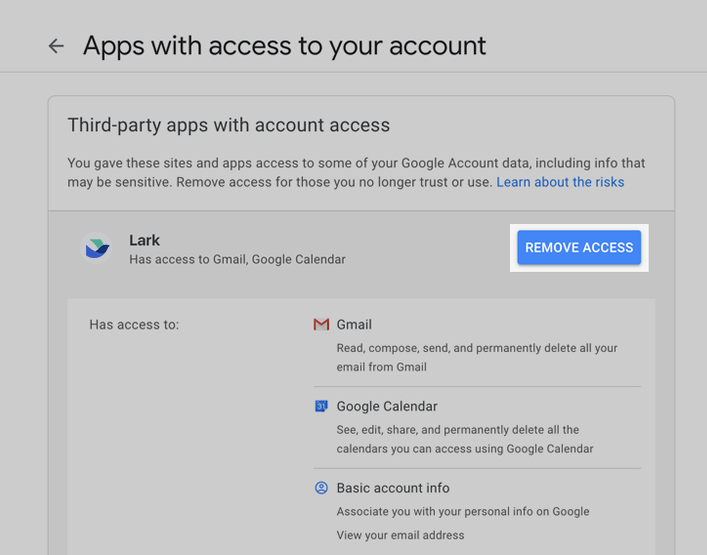This screenshot has width=707, height=555.
Task: Collapse the Lark app row by its name
Action: coord(145,240)
